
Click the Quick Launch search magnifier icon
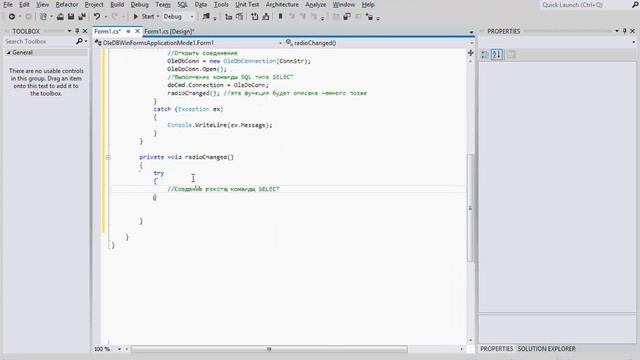[x=635, y=5]
